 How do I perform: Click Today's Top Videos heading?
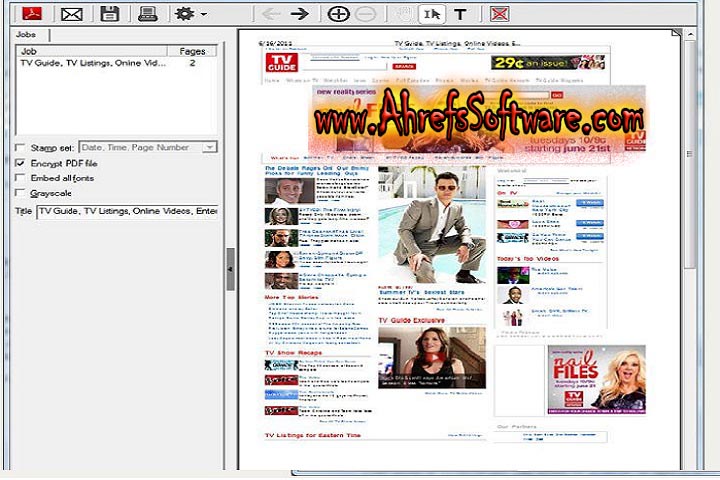tap(528, 259)
